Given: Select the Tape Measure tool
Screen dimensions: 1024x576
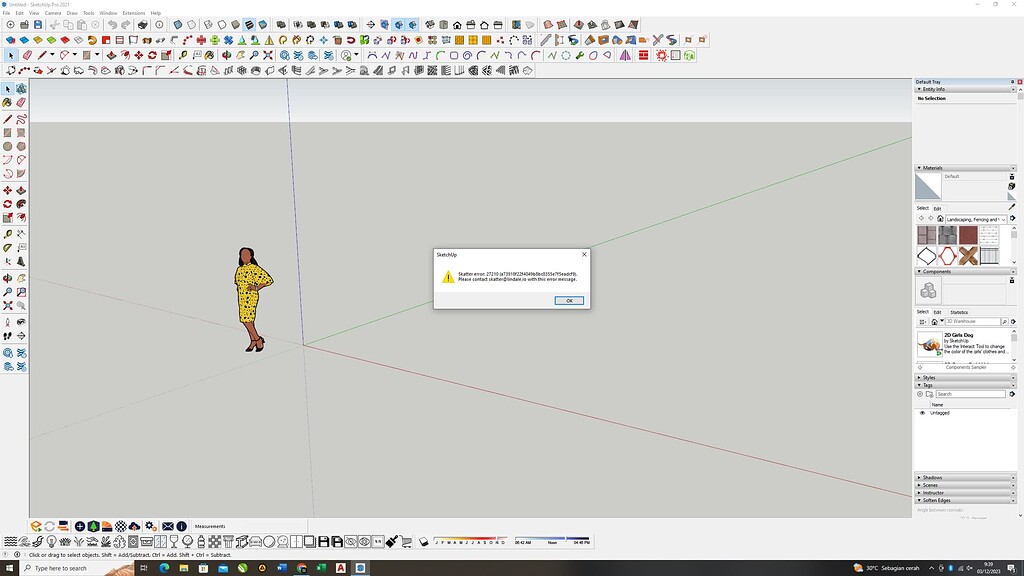Looking at the screenshot, I should pos(7,233).
